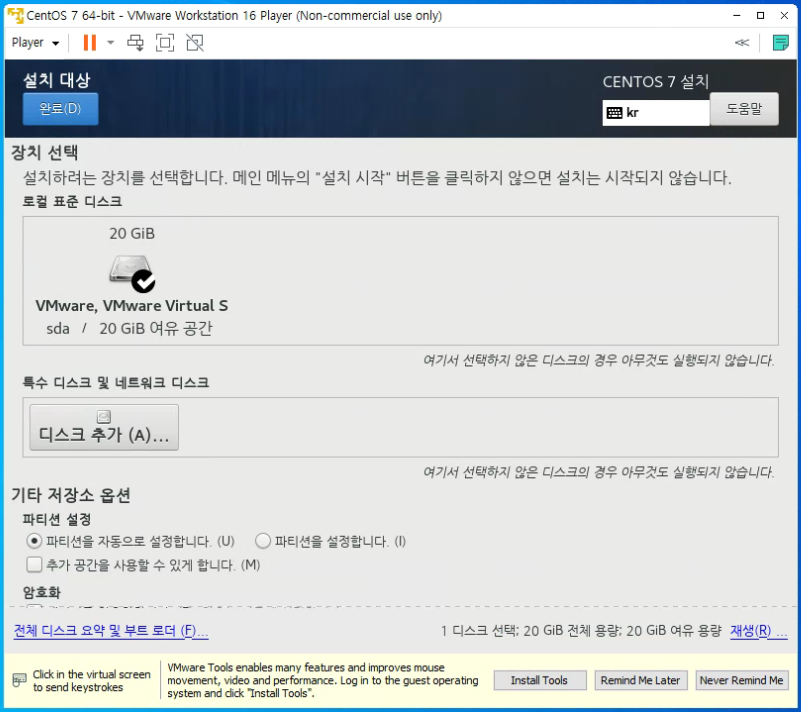Click the 암호화 section heading
This screenshot has height=712, width=801.
click(41, 592)
